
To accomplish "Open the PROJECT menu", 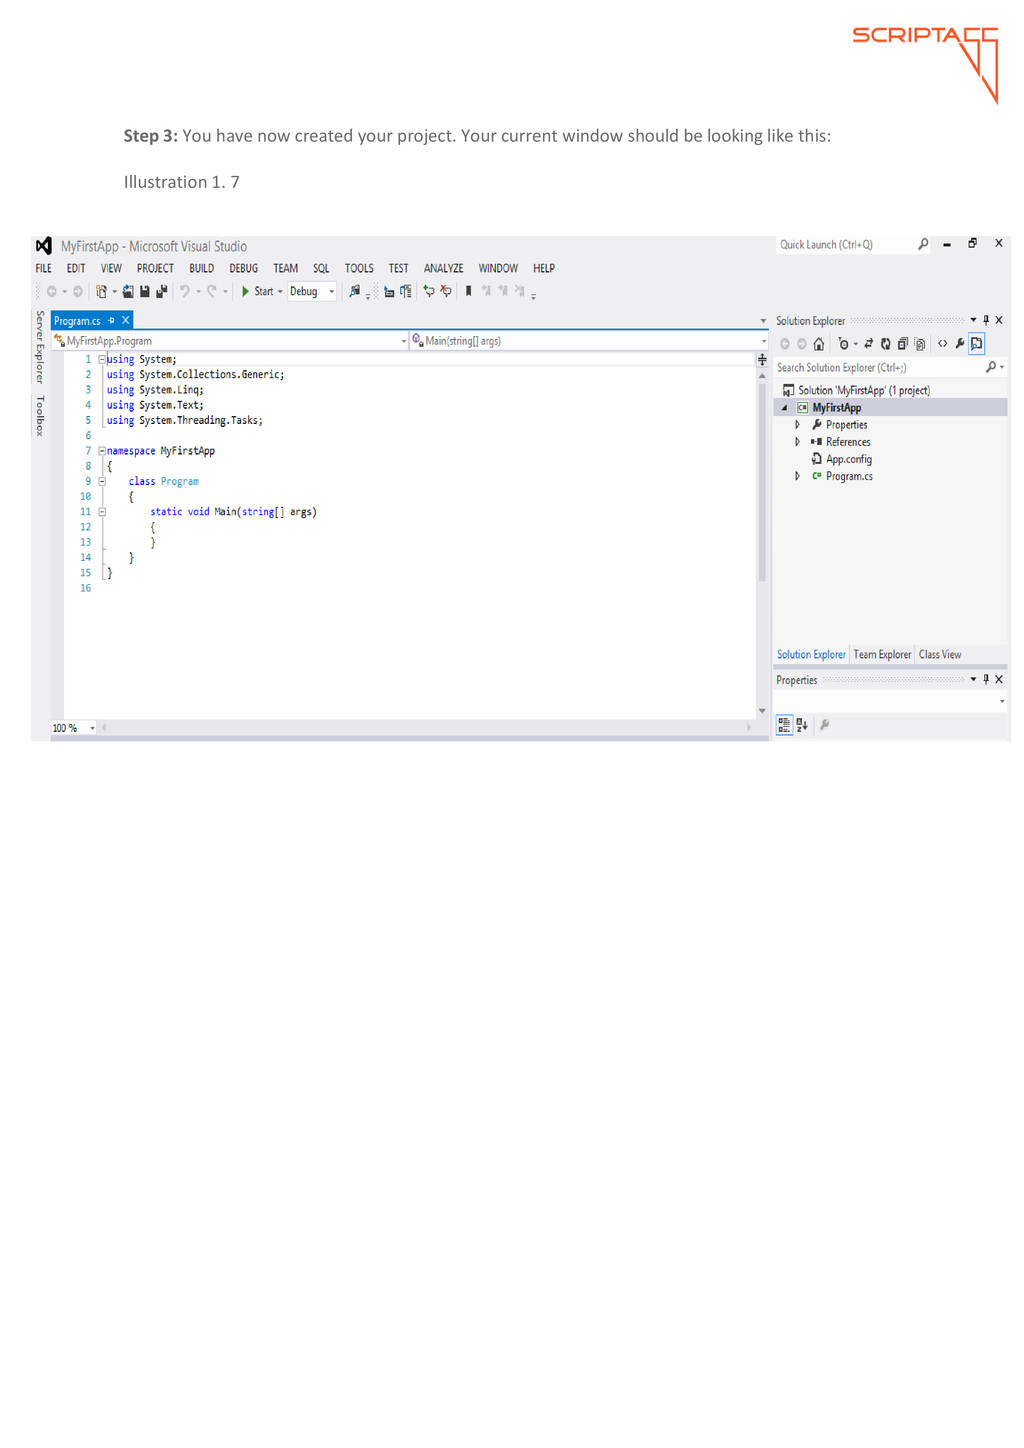I will coord(155,268).
